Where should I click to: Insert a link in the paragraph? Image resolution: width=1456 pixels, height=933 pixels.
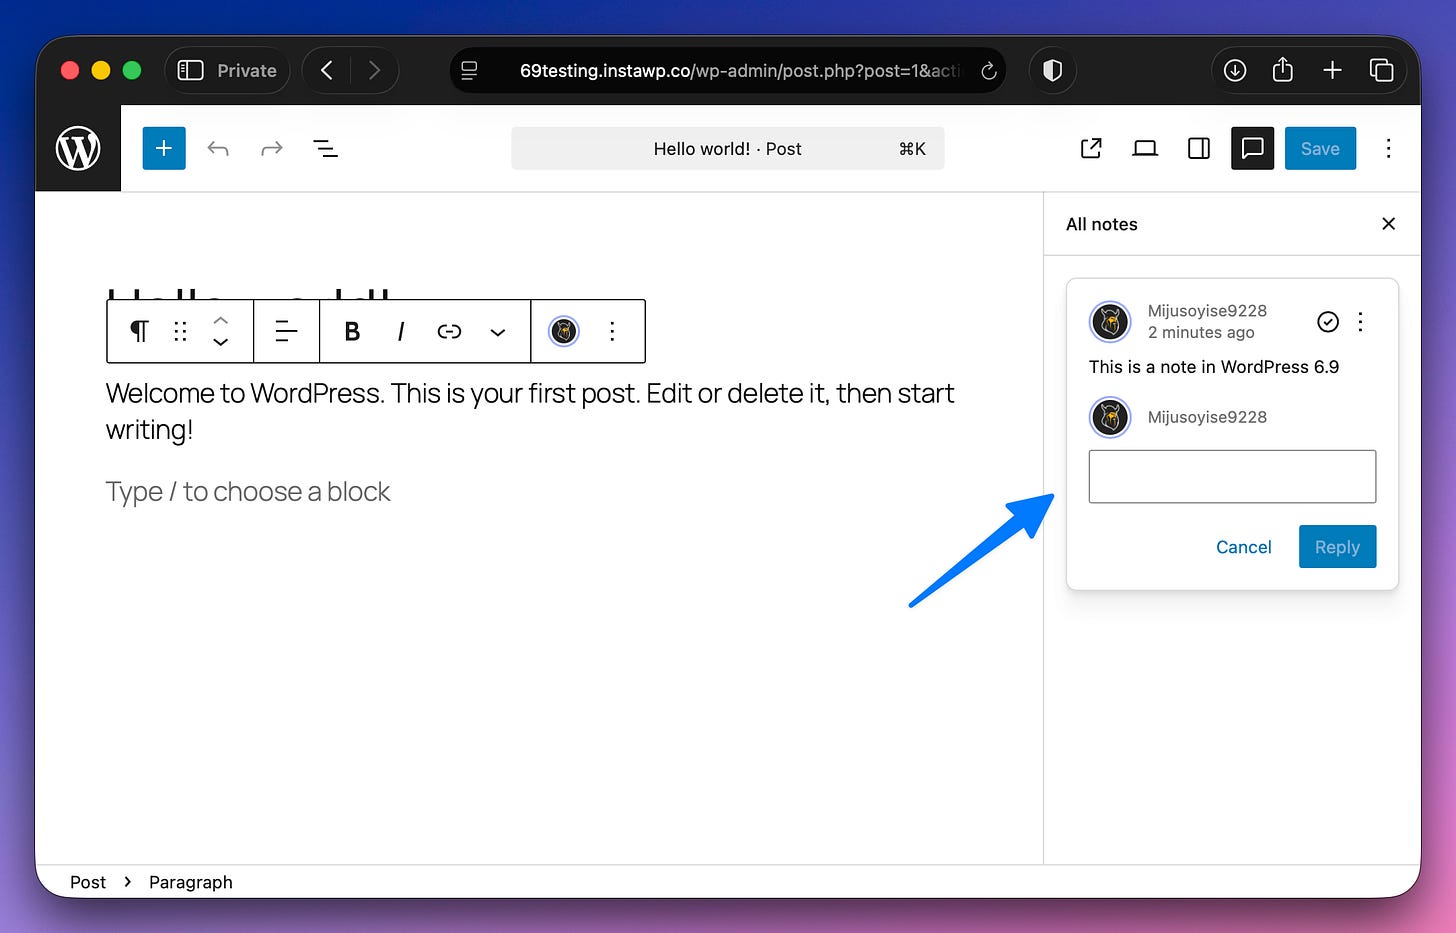[449, 331]
